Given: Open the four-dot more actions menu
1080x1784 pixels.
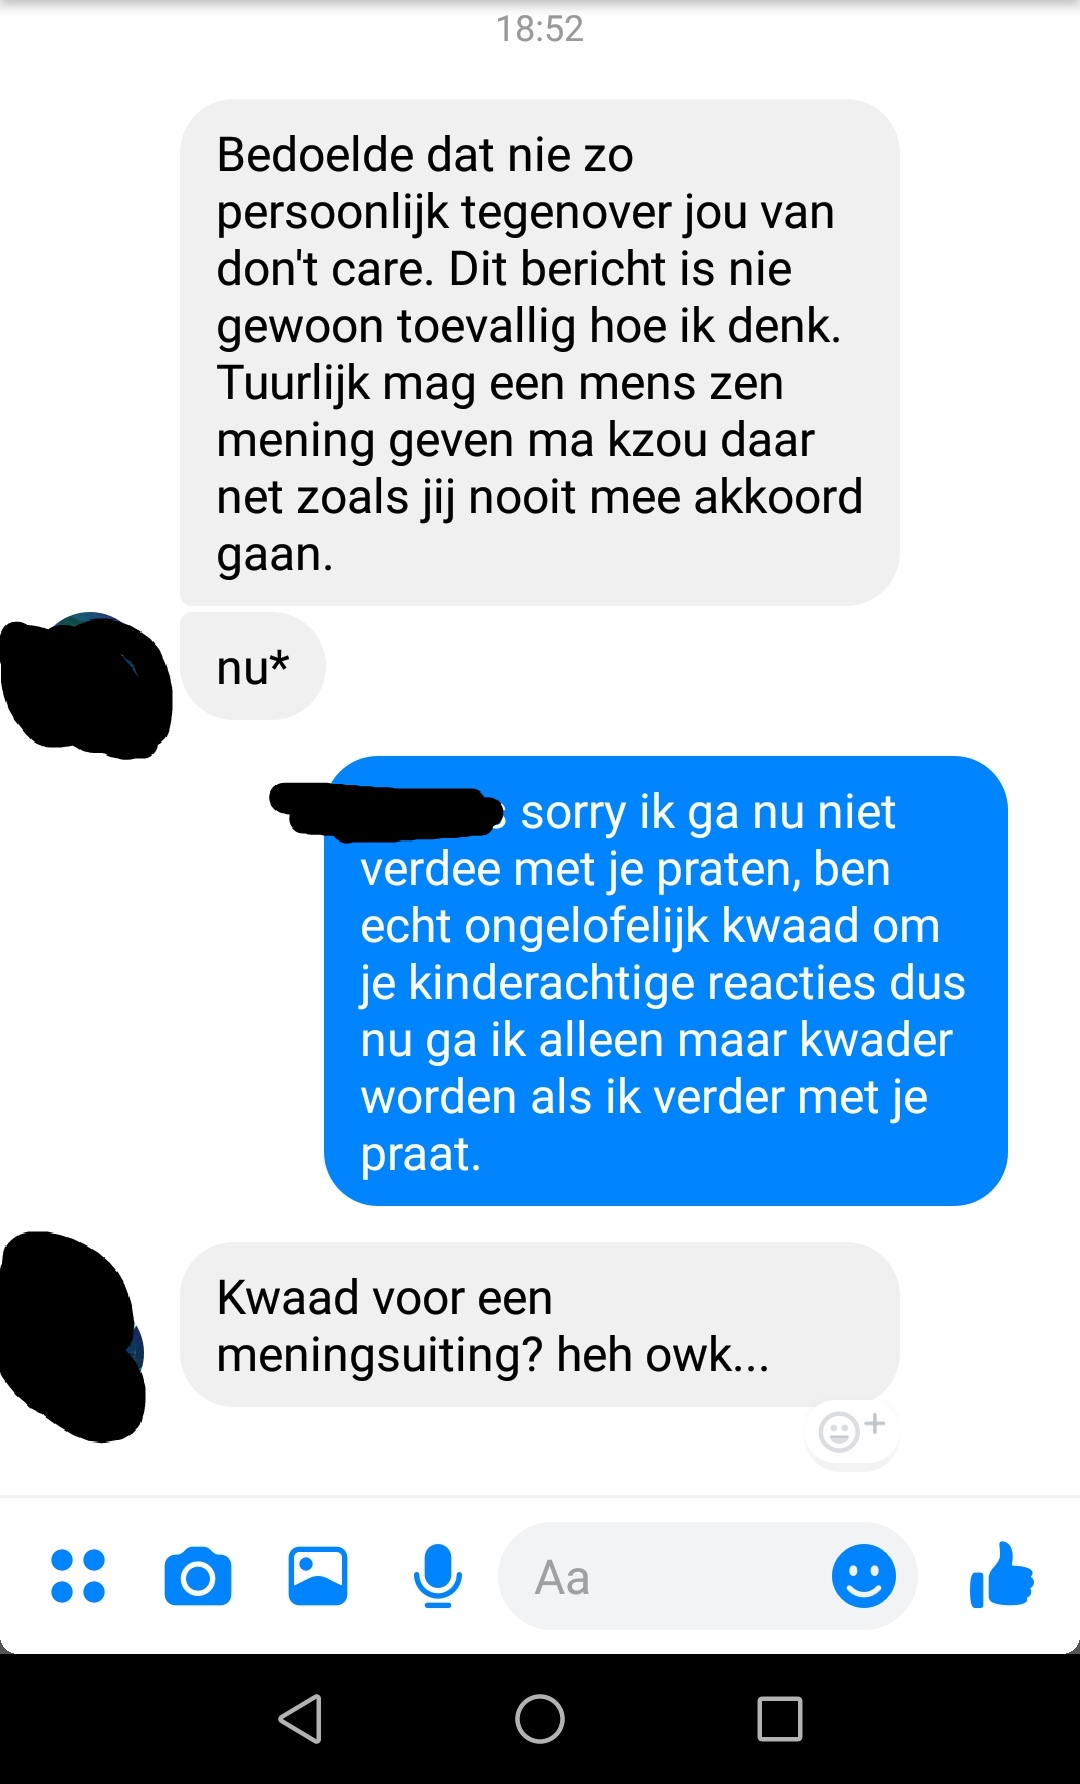Looking at the screenshot, I should tap(78, 1576).
